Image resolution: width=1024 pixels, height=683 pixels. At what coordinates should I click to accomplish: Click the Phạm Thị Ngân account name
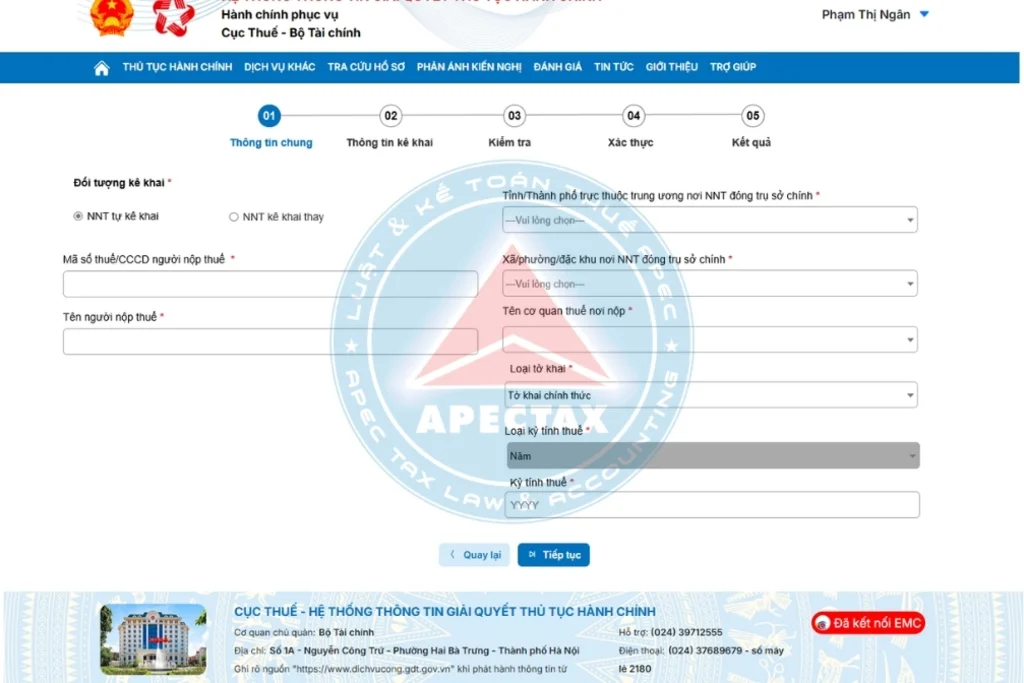[x=865, y=14]
